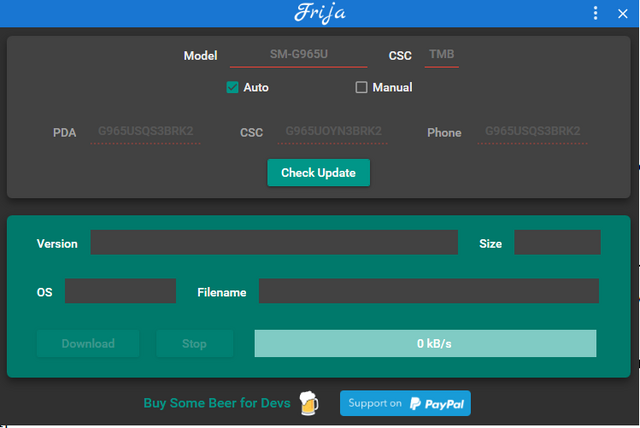Click the Version output box
640x428 pixels.
pos(274,242)
